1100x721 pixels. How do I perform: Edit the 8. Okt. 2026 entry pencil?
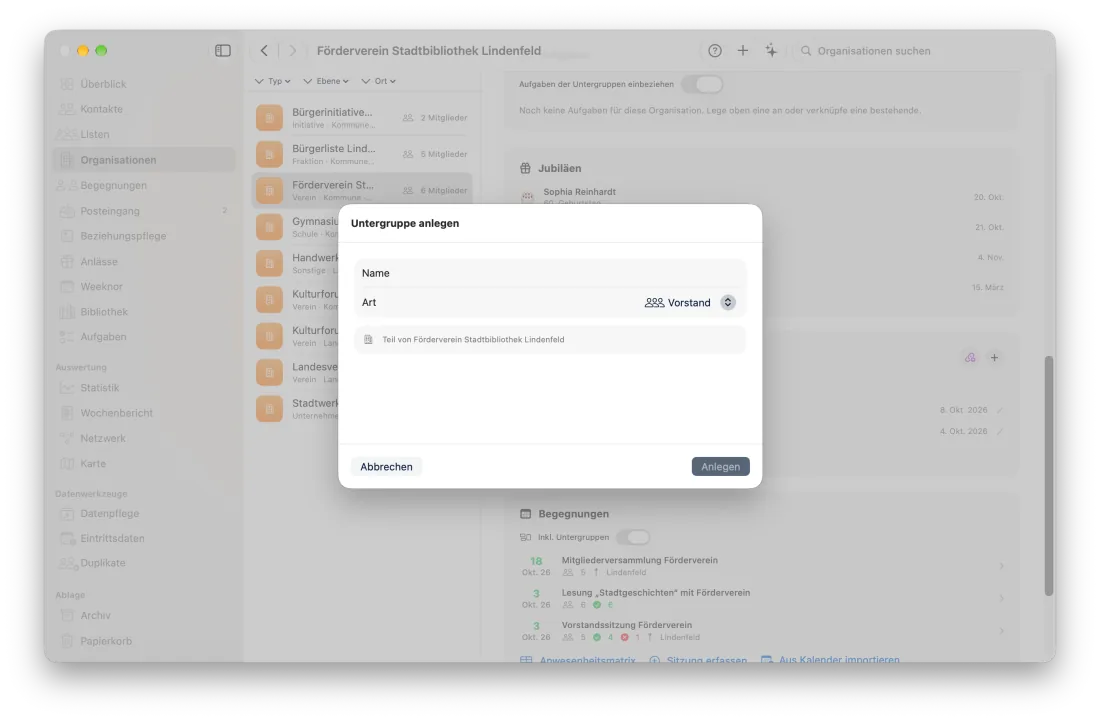pos(1000,410)
